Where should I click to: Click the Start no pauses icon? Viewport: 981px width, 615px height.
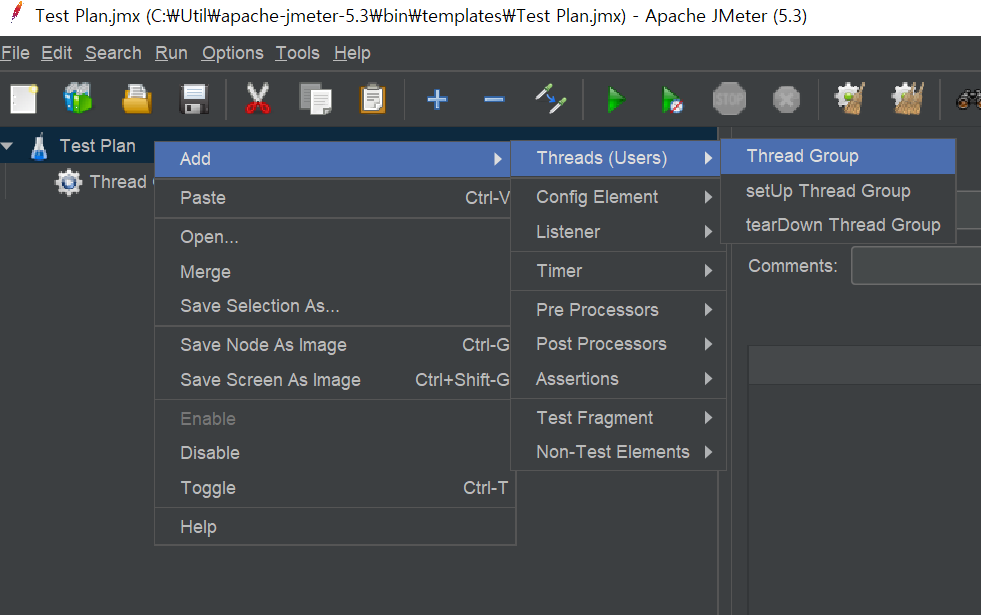point(672,99)
